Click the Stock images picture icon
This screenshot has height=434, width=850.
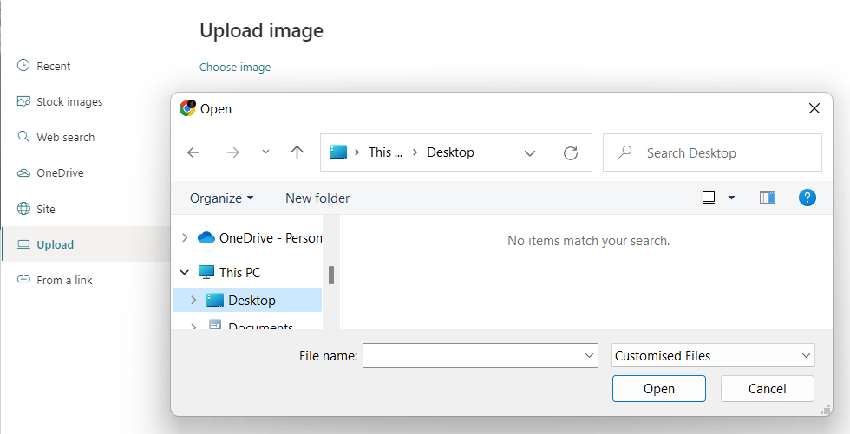click(x=23, y=101)
